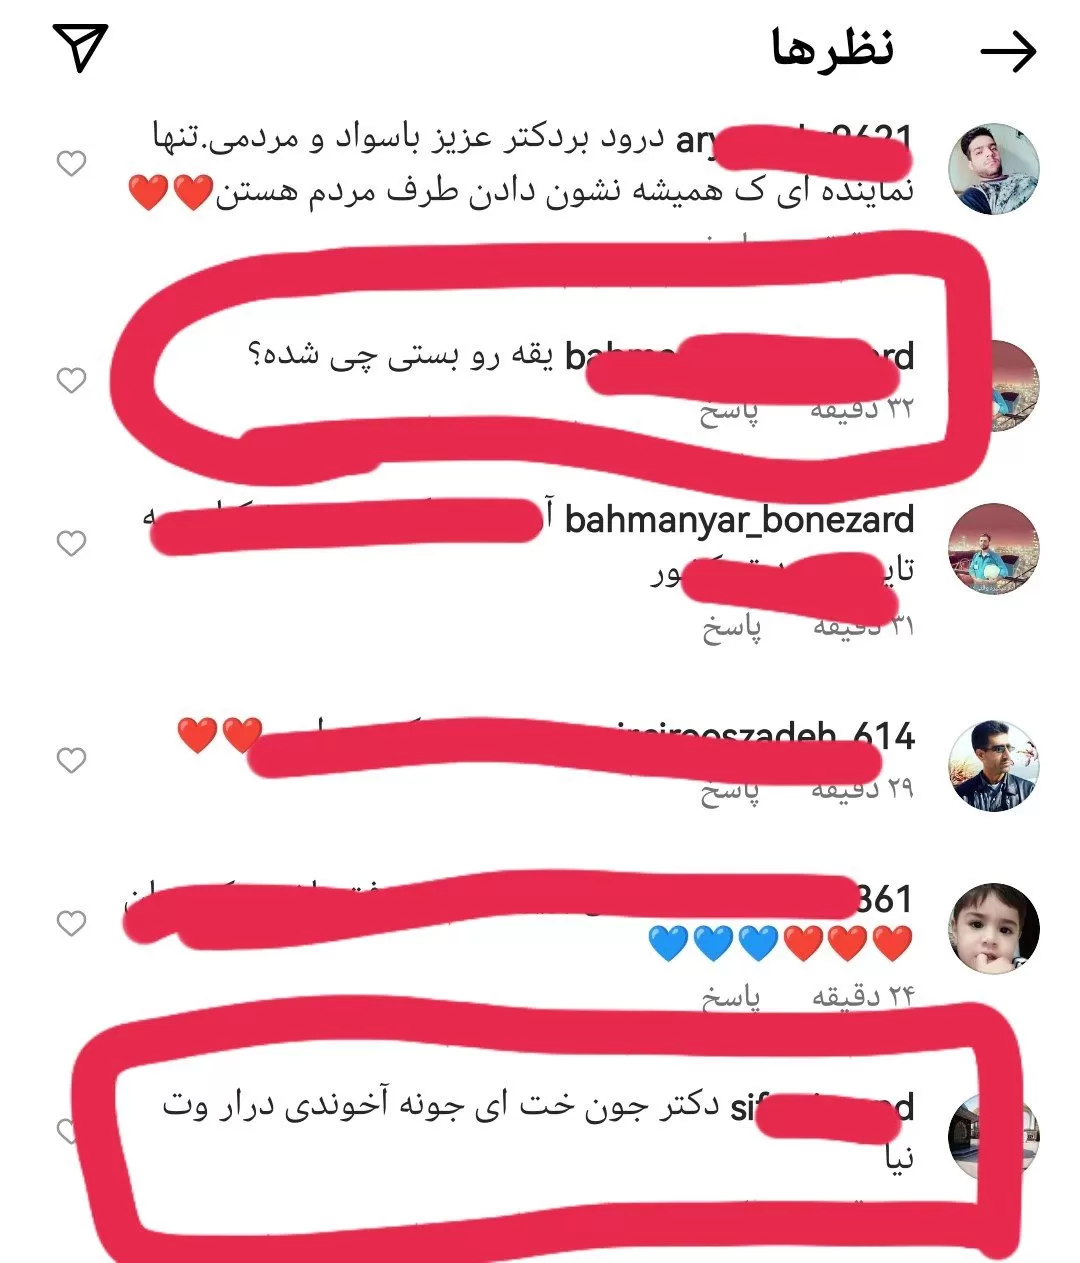
Task: Reply (پاسخ) to the 29-minute comment
Action: [729, 790]
